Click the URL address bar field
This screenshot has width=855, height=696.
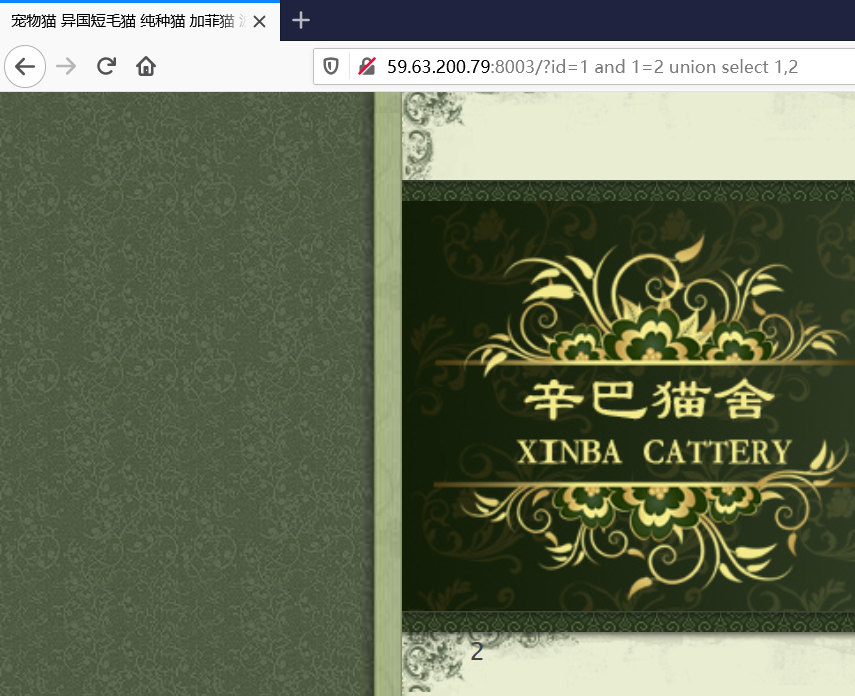[585, 67]
